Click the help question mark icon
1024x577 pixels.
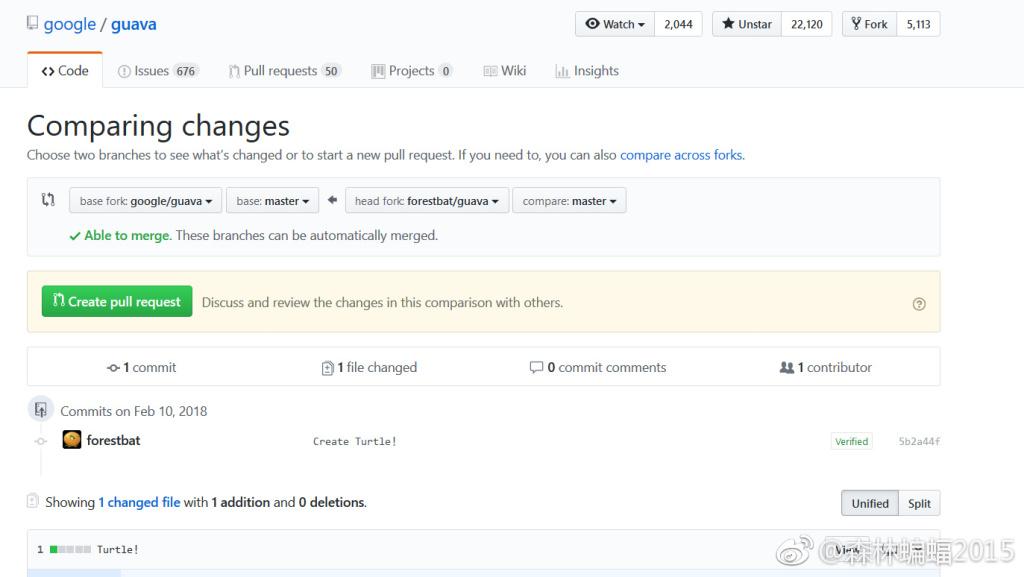[919, 304]
